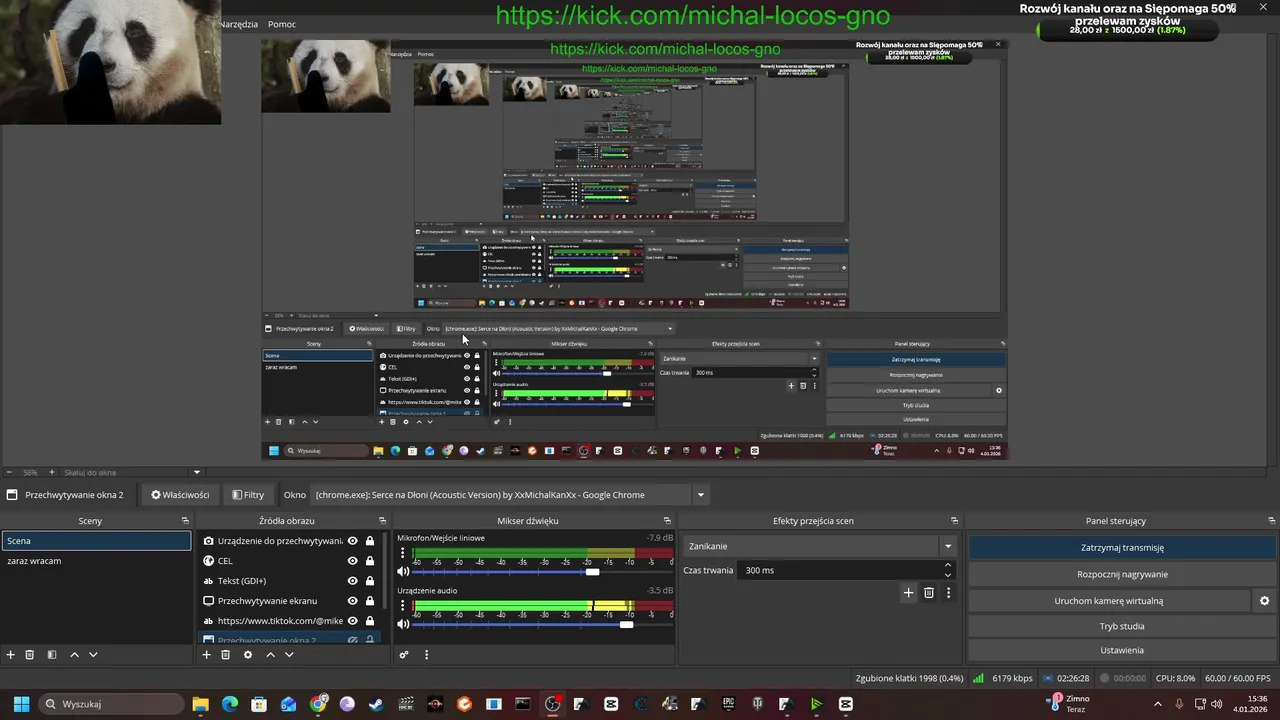Delete selected scene via trash icon in Sceny

pyautogui.click(x=30, y=655)
